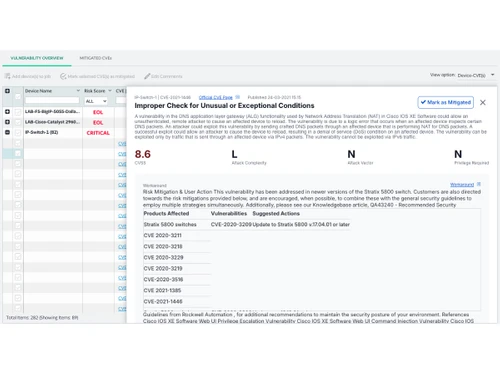Image resolution: width=500 pixels, height=375 pixels.
Task: Tick the checkbox for LAB-Cisco-Catalyst row
Action: pyautogui.click(x=18, y=122)
